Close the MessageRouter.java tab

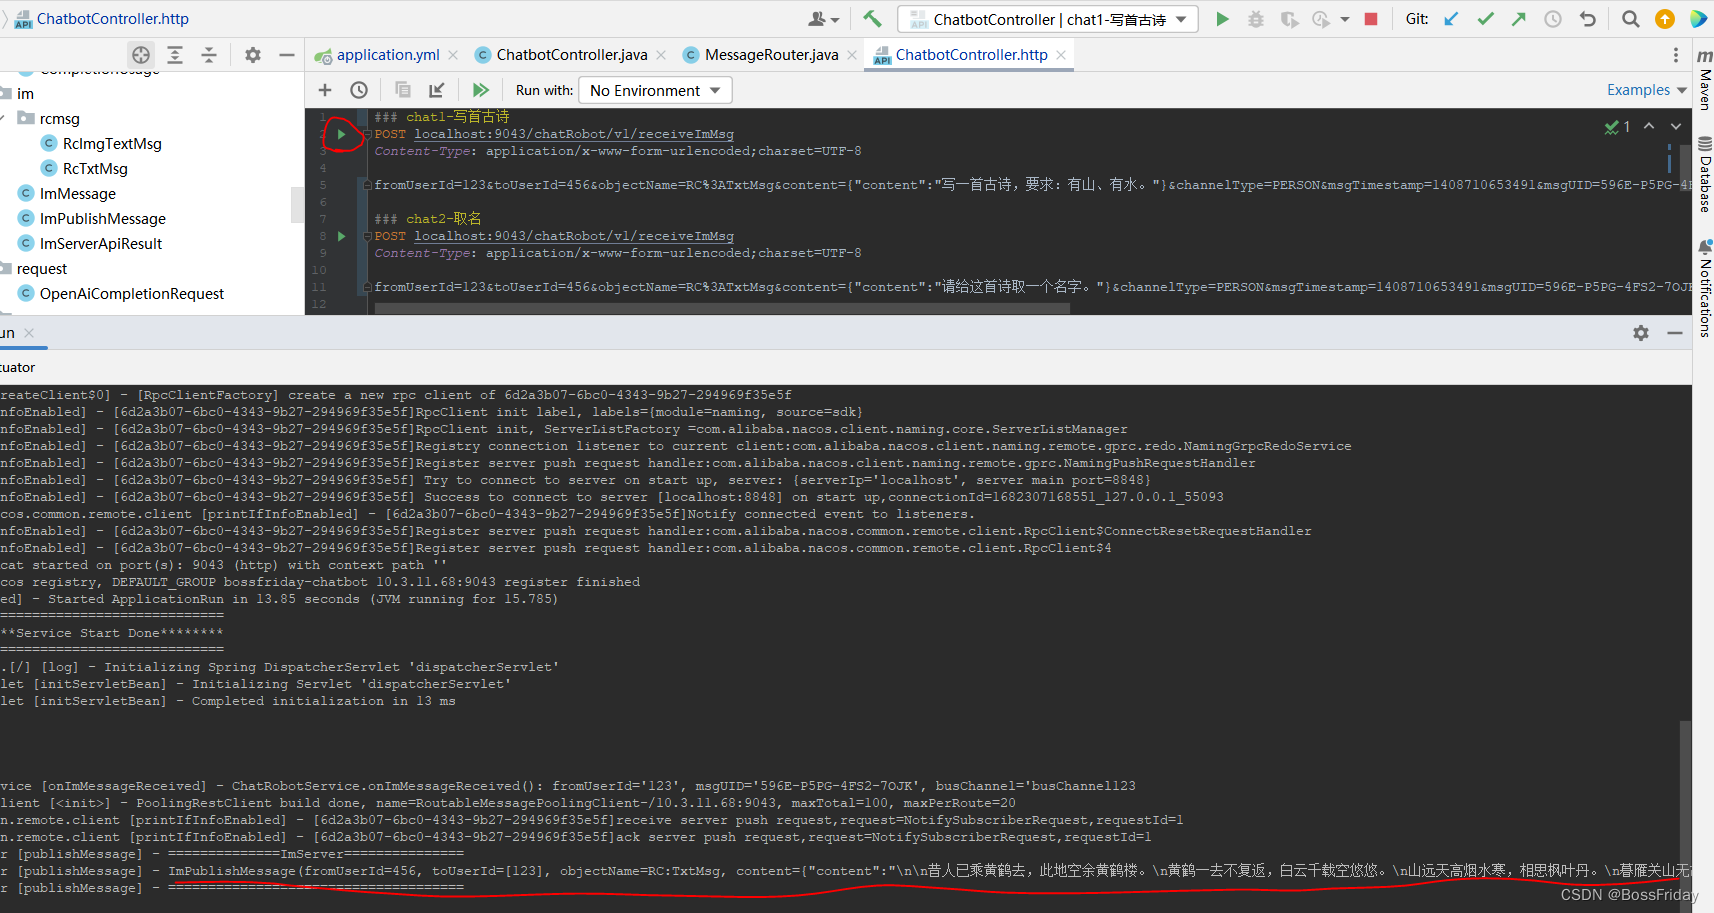point(852,55)
